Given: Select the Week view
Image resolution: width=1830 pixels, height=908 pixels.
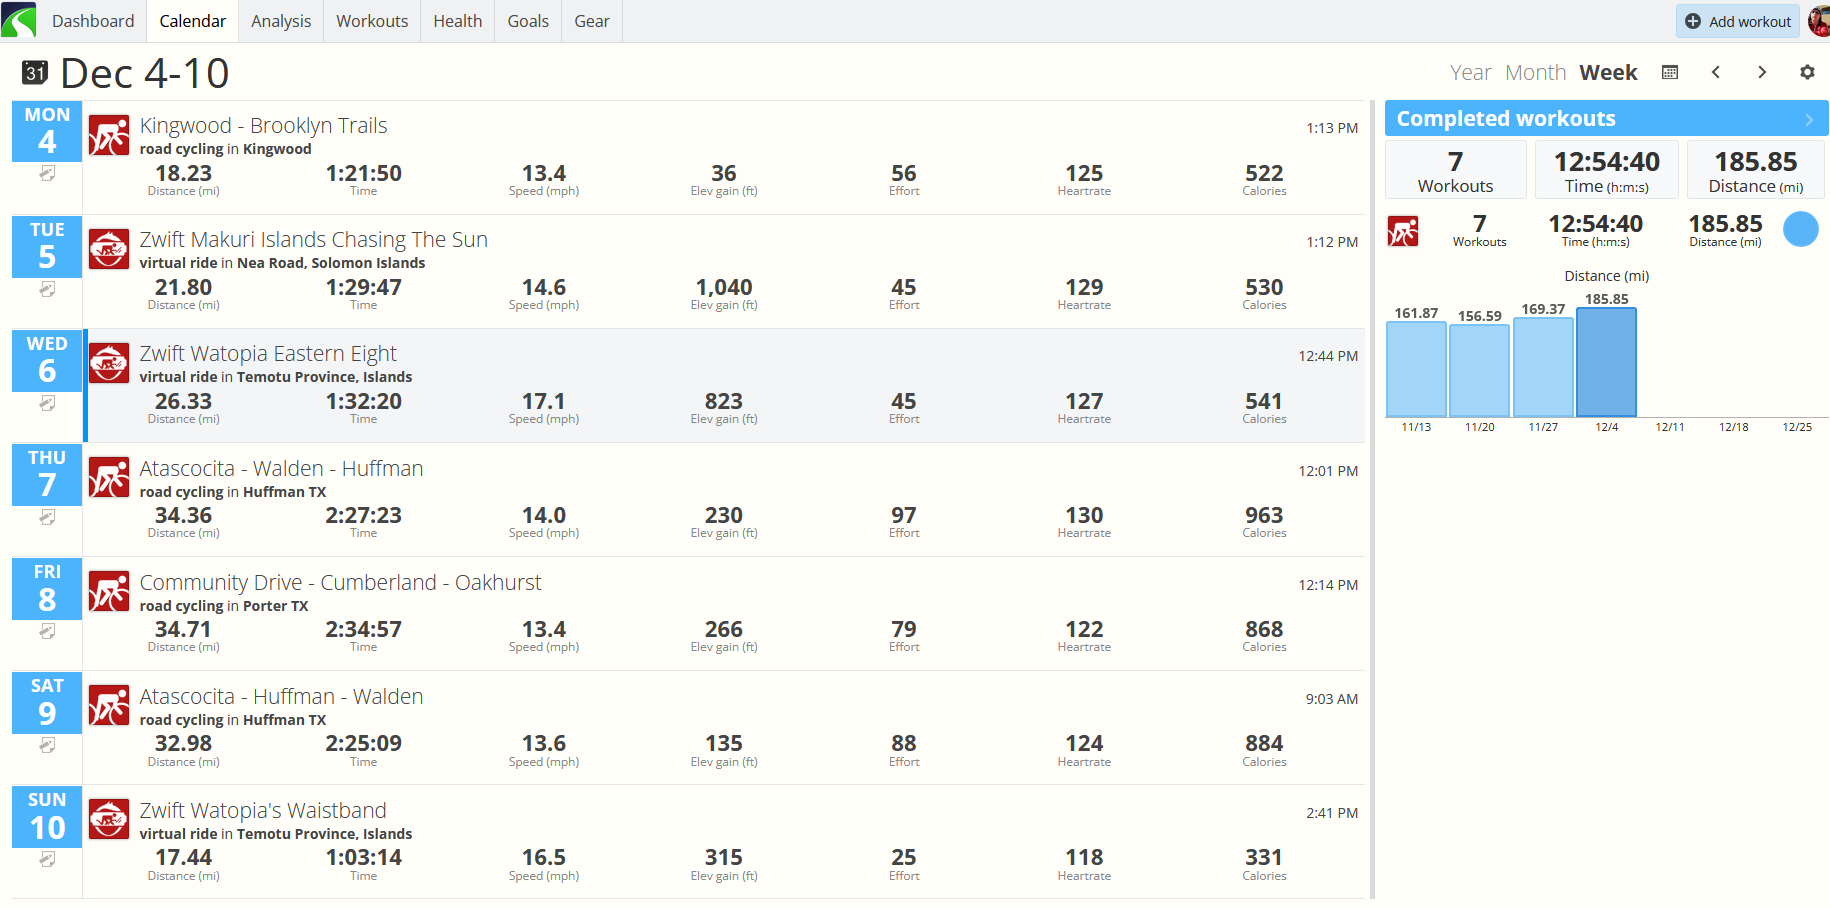Looking at the screenshot, I should tap(1609, 72).
